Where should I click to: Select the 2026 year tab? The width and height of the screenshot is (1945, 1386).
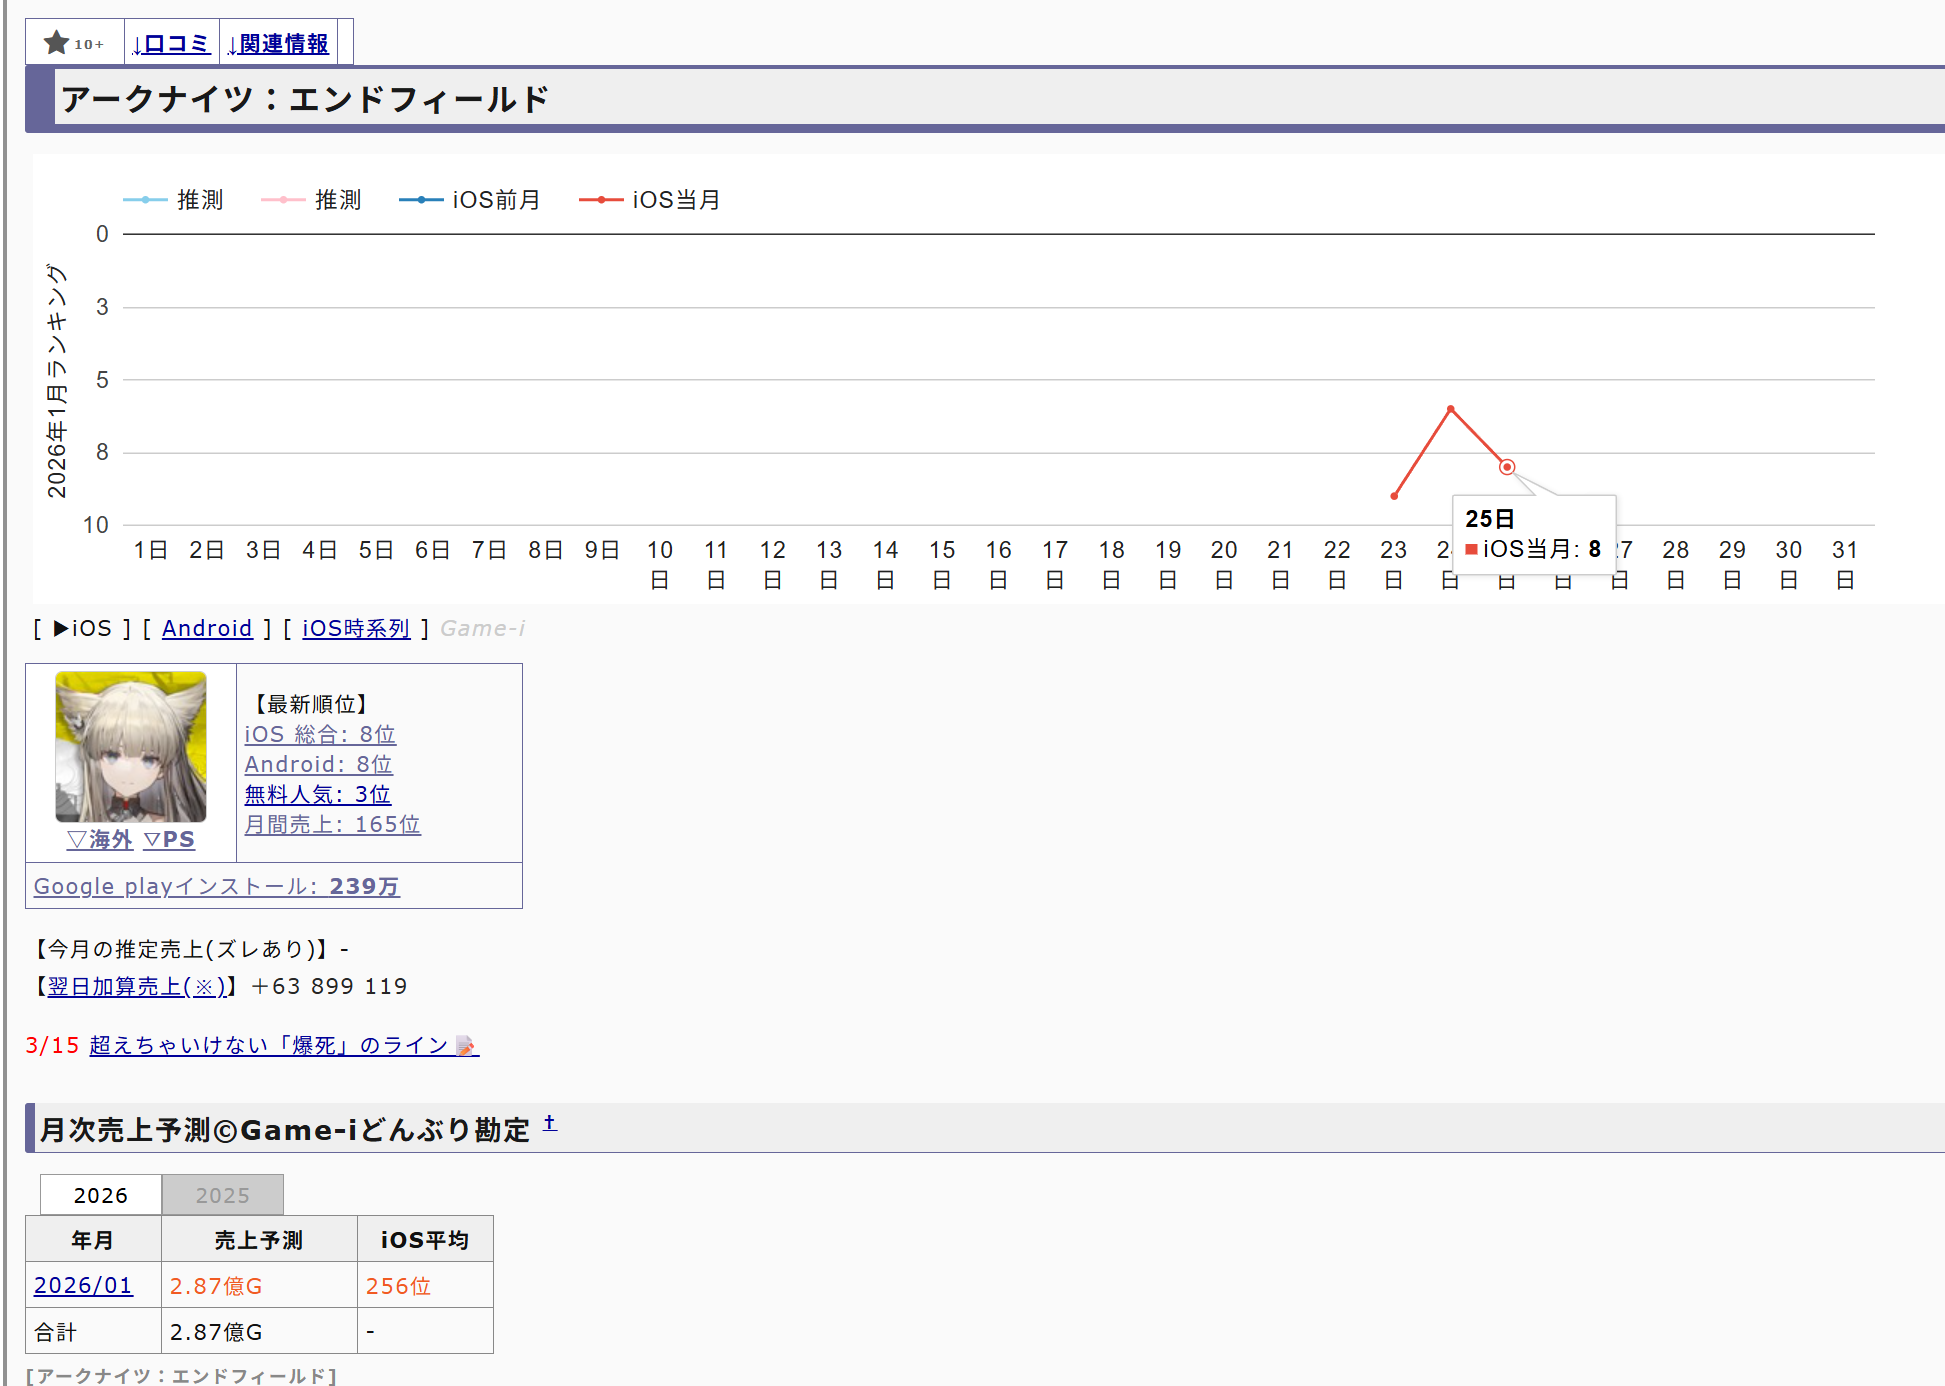click(x=100, y=1195)
